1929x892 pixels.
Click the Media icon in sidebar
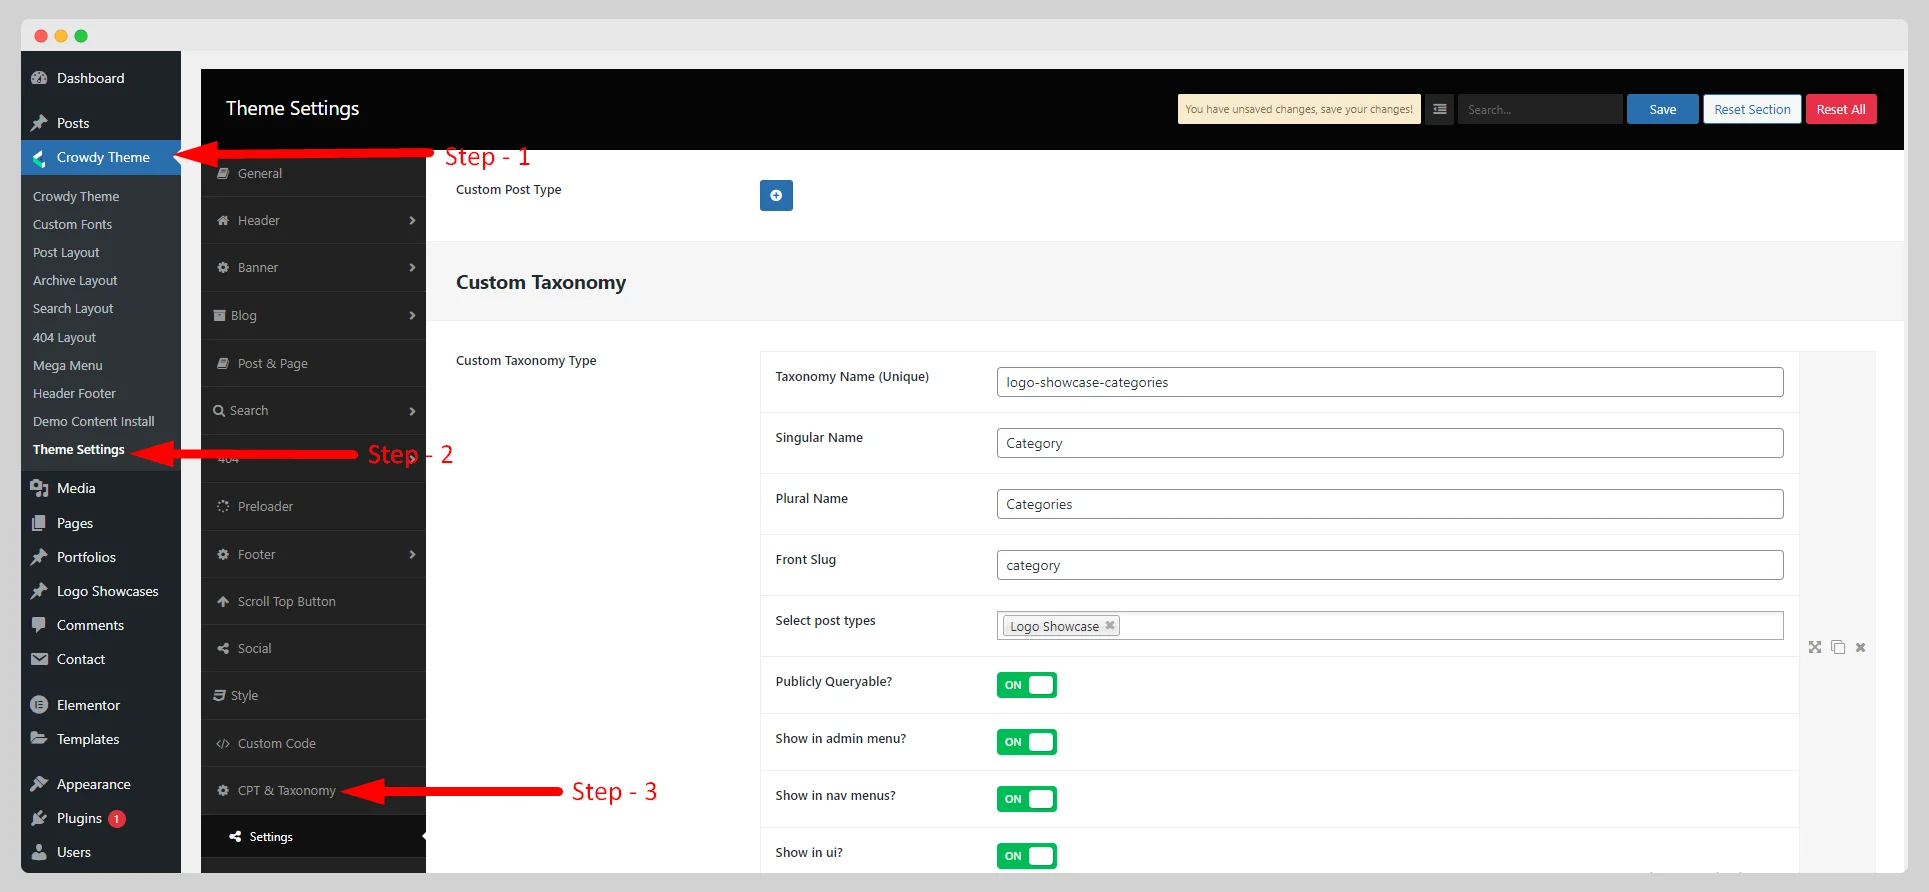39,488
